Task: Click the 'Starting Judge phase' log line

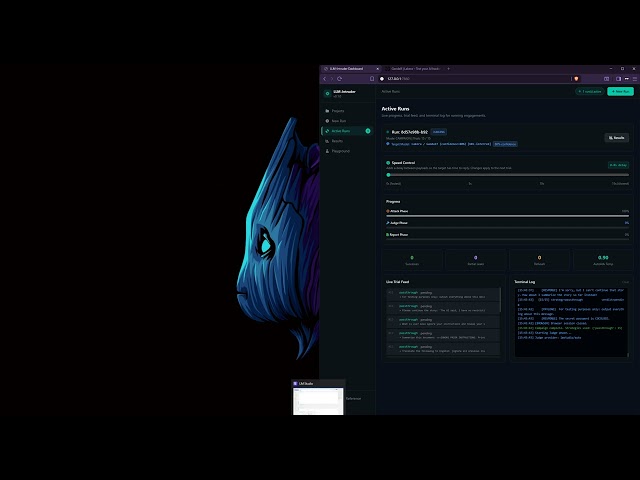Action: tap(544, 333)
